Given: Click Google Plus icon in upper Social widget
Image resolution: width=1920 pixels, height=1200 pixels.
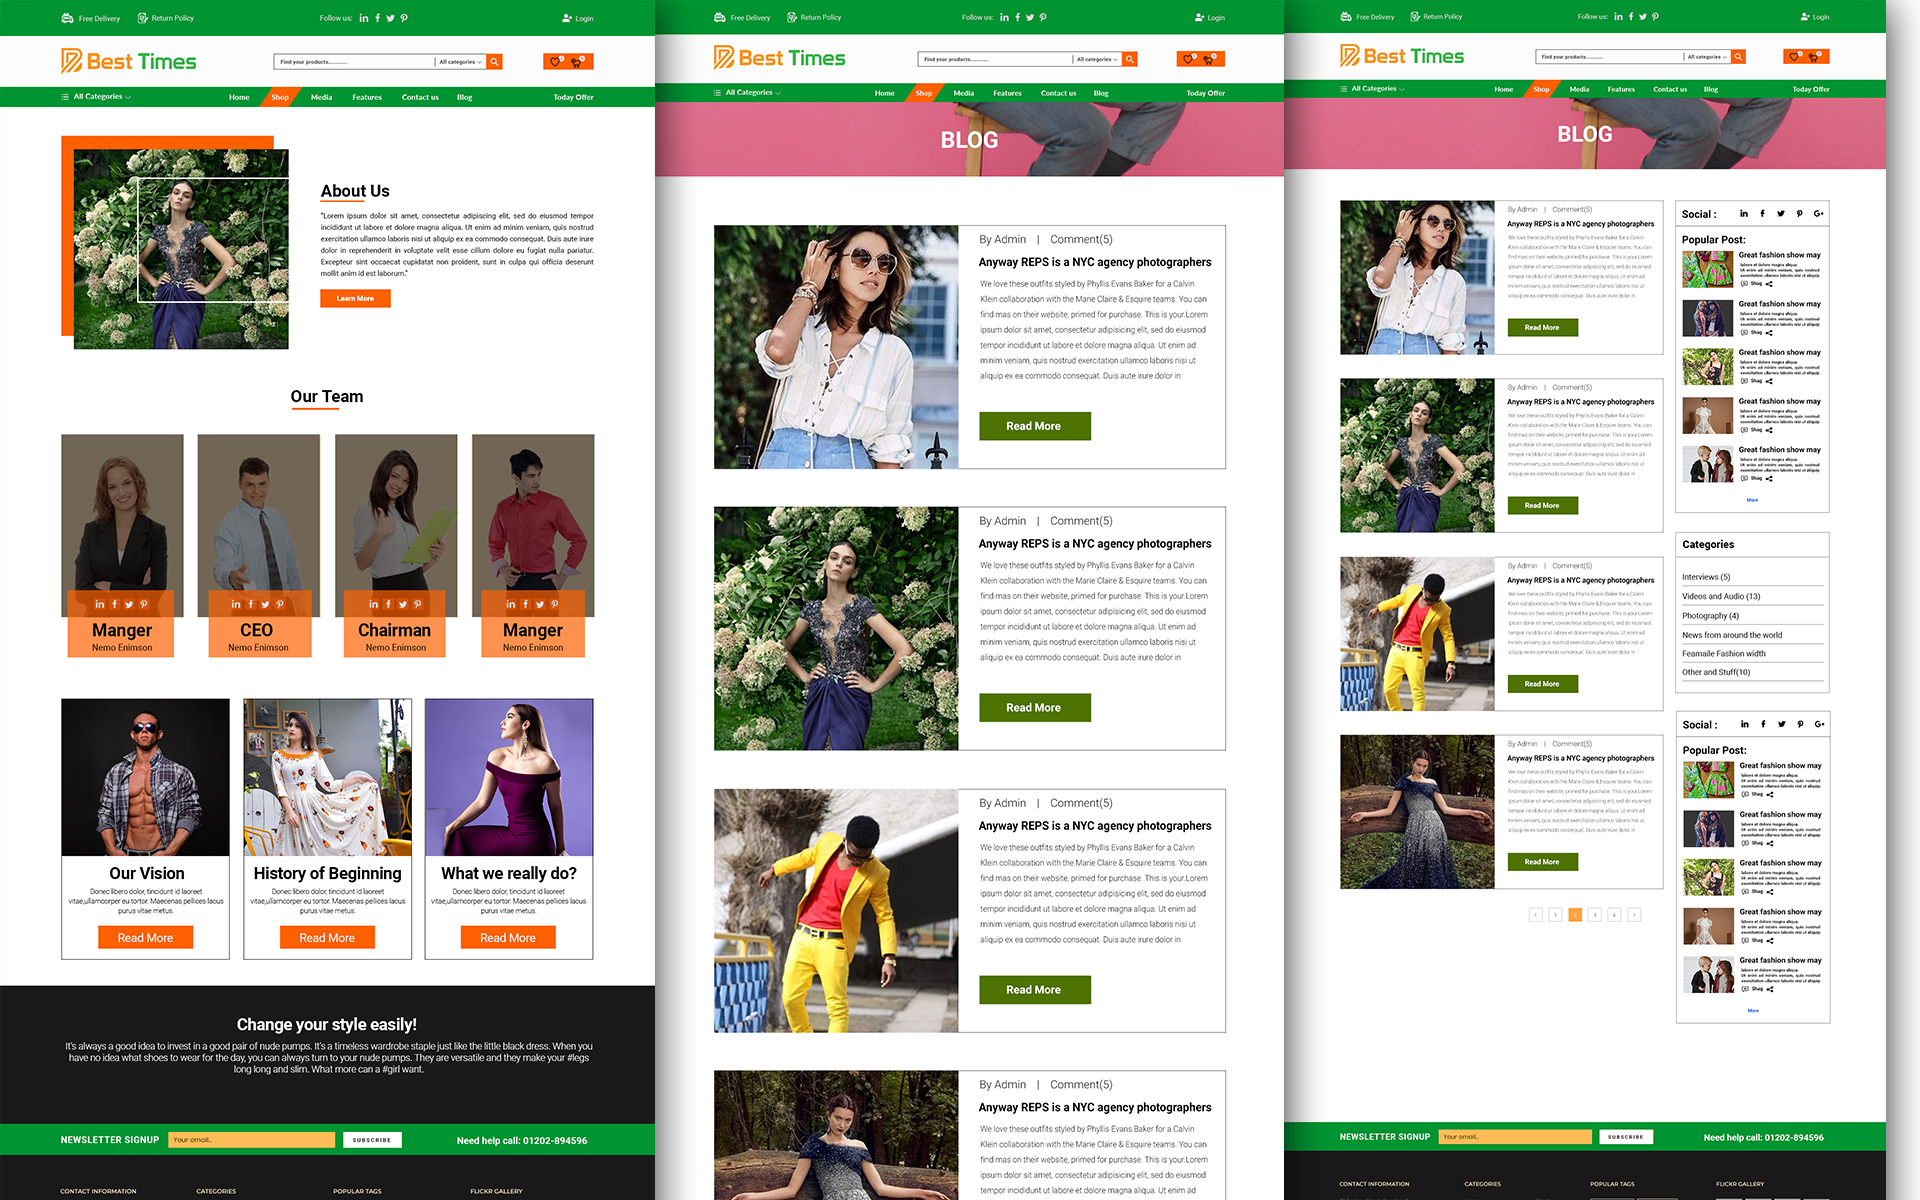Looking at the screenshot, I should 1819,214.
